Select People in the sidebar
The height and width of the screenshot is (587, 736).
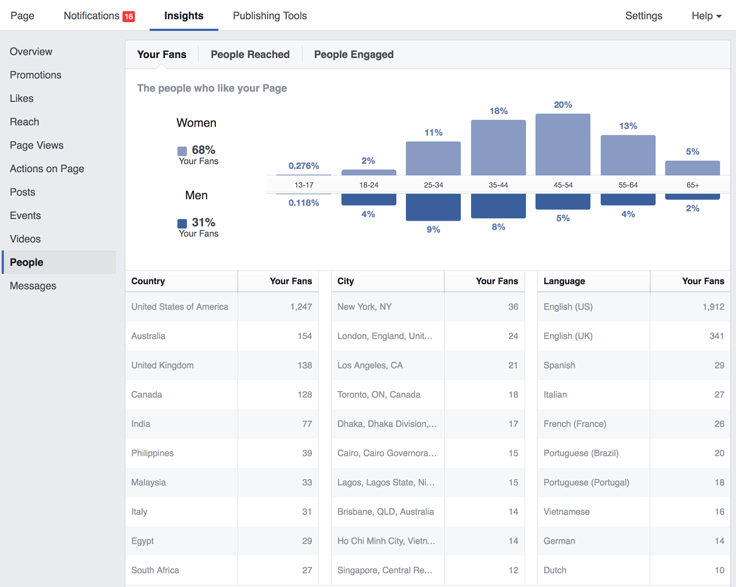[x=59, y=262]
